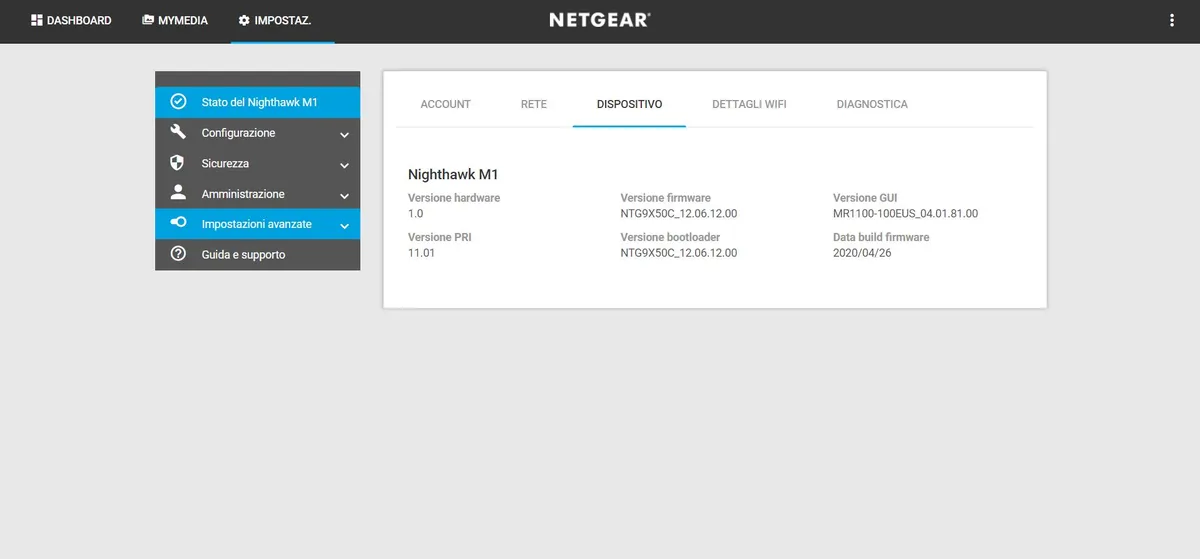Click the Impostaz. gear icon
This screenshot has width=1200, height=559.
pyautogui.click(x=244, y=20)
